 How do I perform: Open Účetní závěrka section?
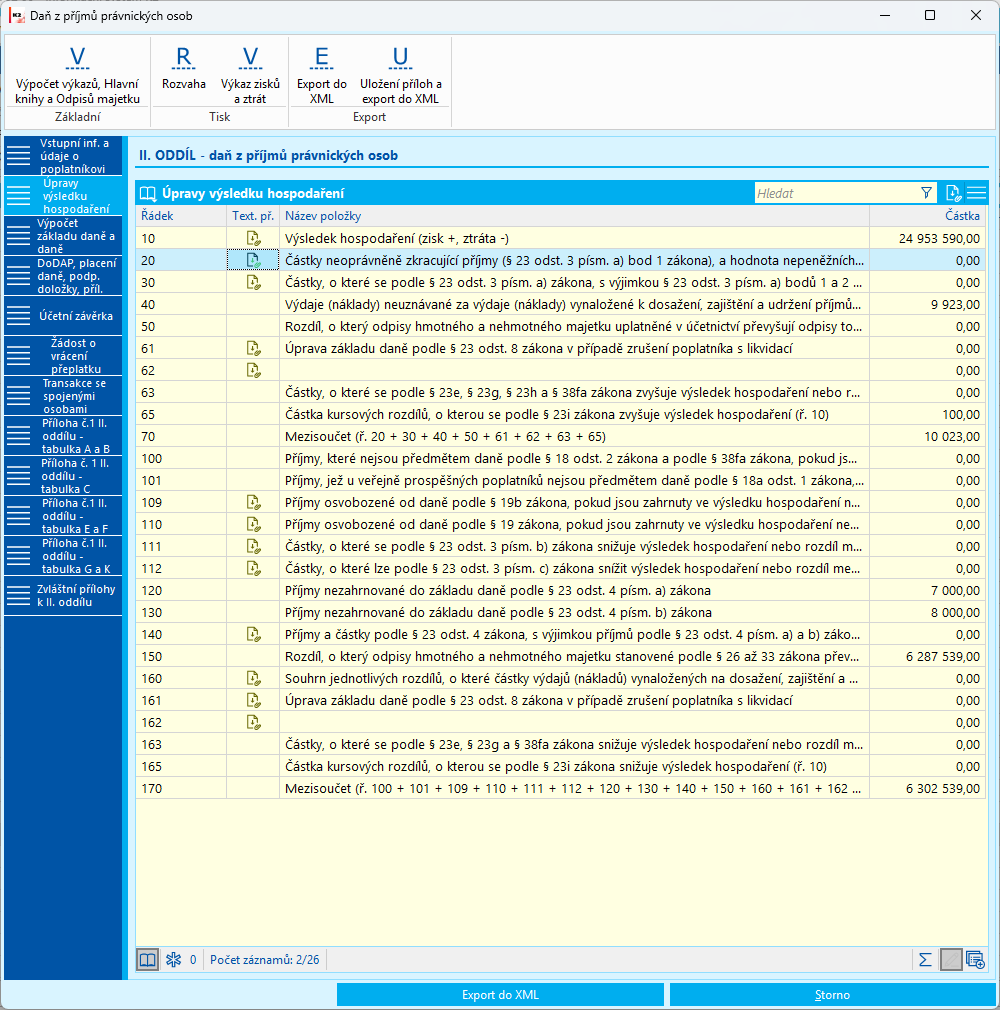(63, 316)
